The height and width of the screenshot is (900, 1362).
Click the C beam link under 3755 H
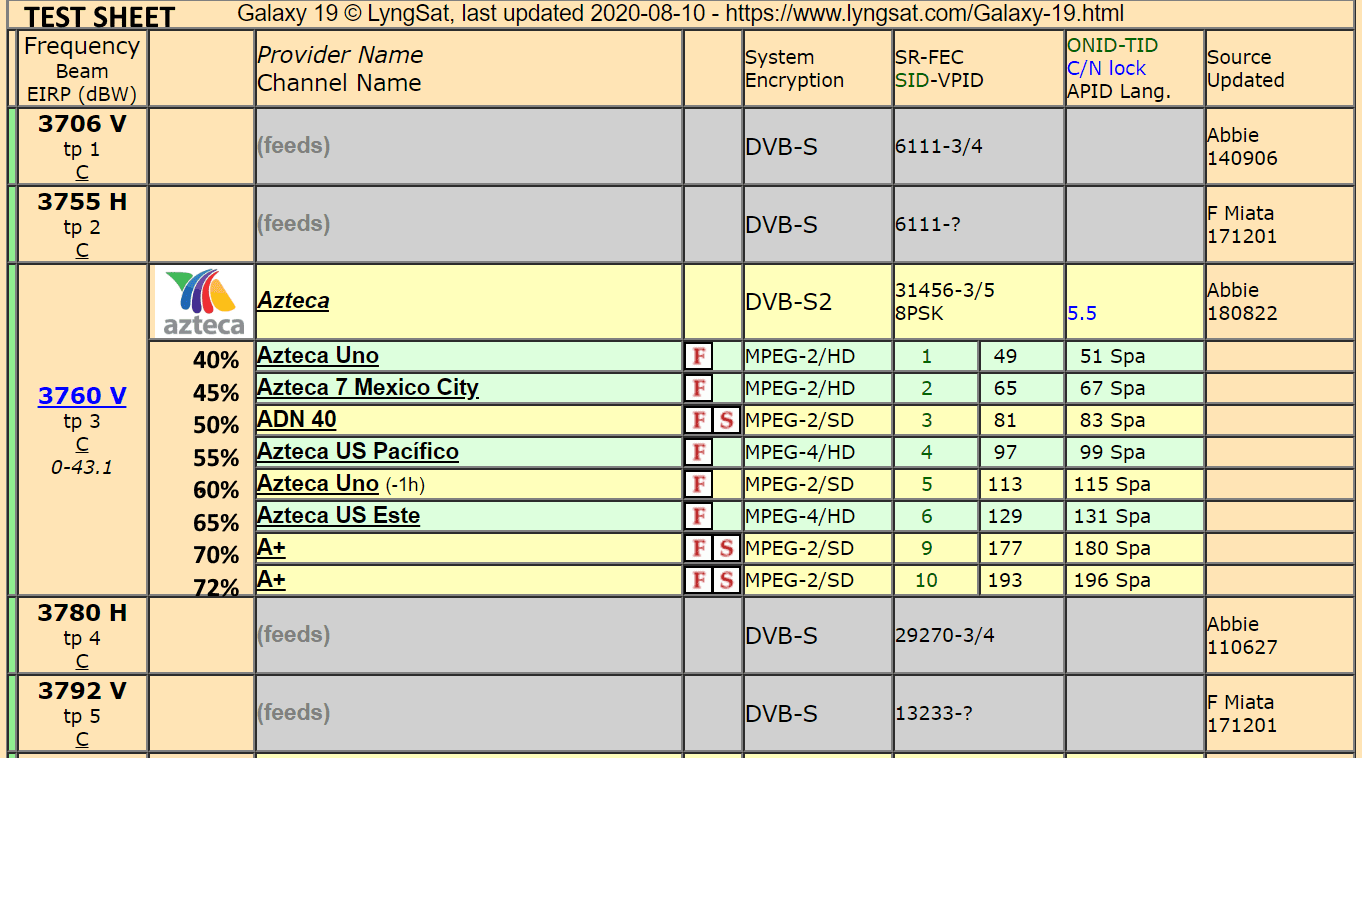pyautogui.click(x=82, y=250)
